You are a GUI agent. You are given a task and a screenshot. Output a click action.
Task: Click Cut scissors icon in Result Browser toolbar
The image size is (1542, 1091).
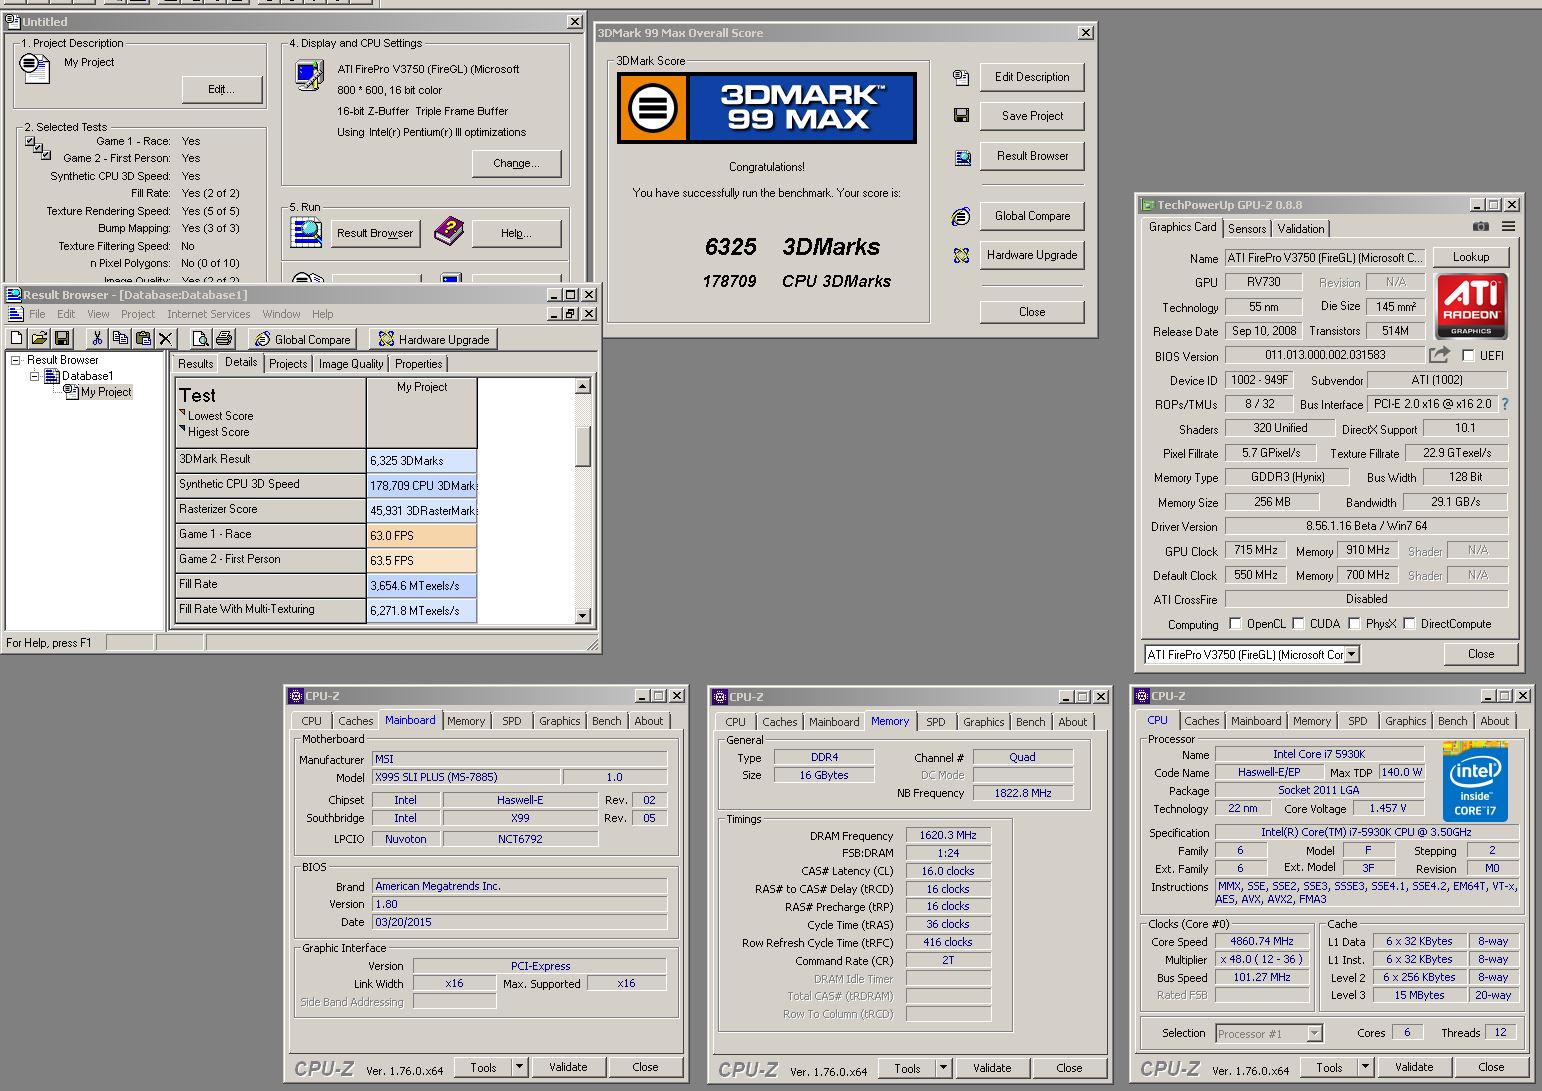(97, 339)
